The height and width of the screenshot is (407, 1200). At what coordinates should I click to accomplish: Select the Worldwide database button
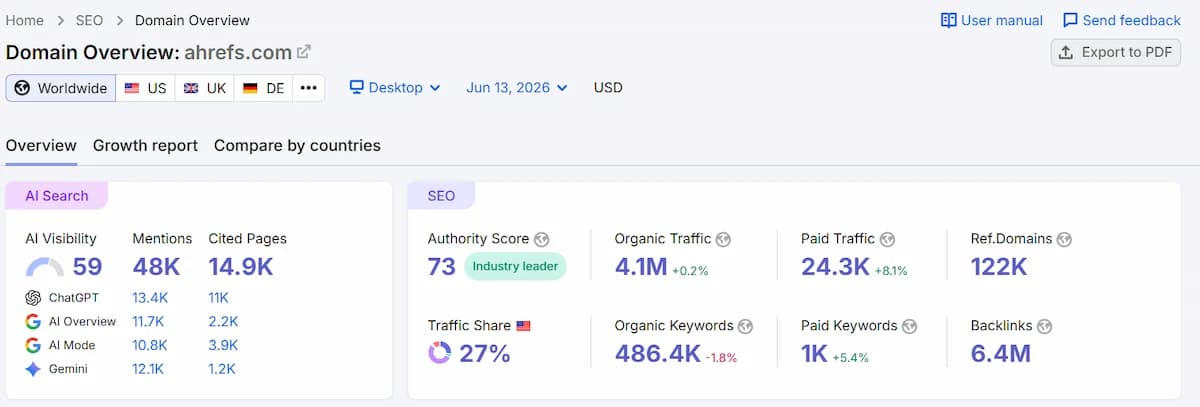[61, 88]
